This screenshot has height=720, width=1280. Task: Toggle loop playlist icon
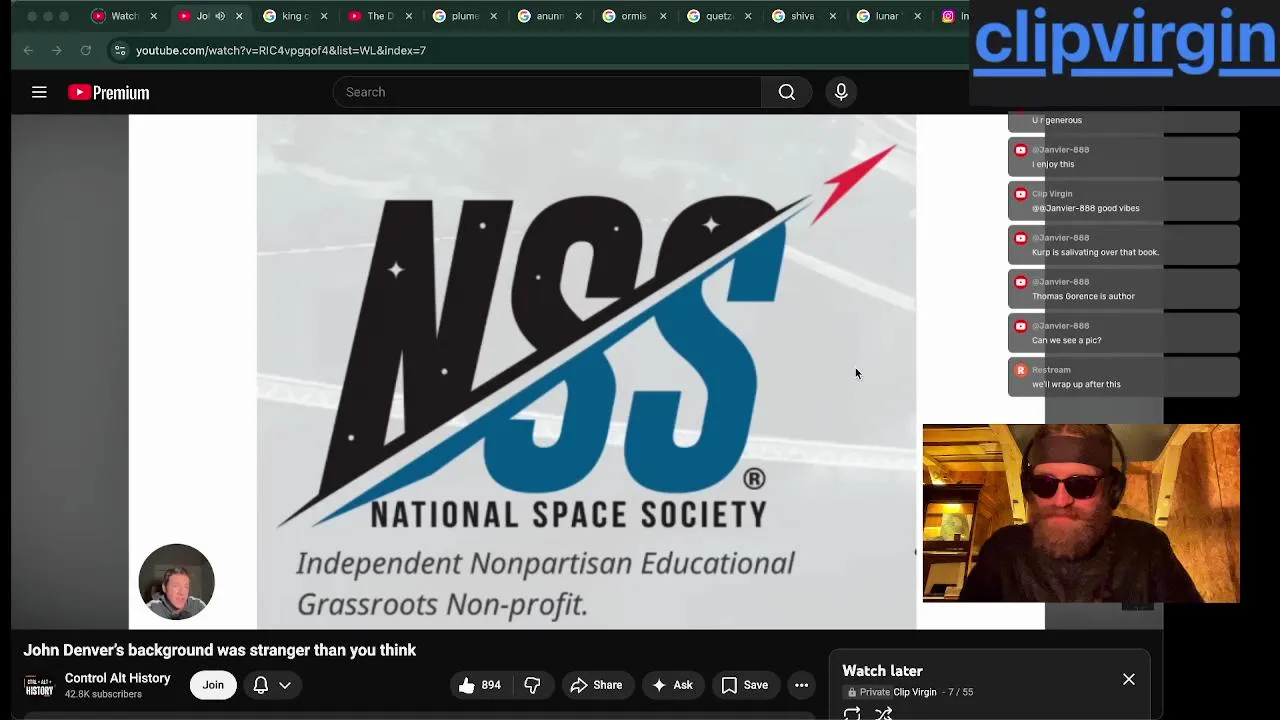click(x=852, y=713)
